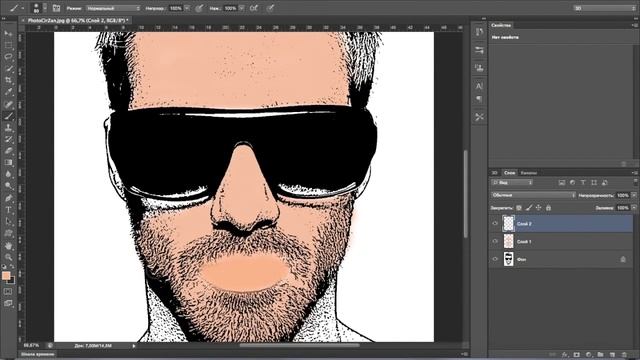This screenshot has width=640, height=360.
Task: Switch to the Каналы tab
Action: [529, 173]
